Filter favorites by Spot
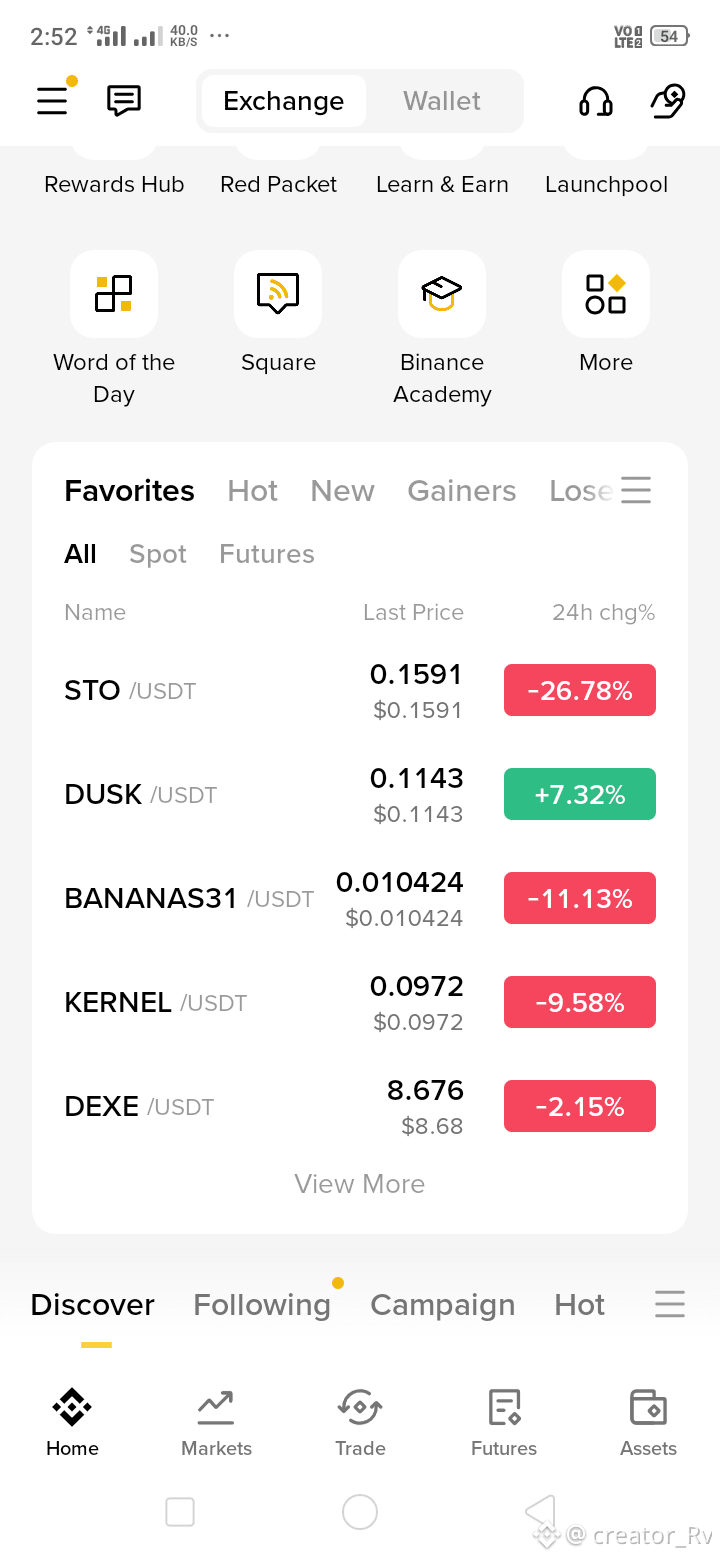This screenshot has width=720, height=1560. (x=158, y=554)
